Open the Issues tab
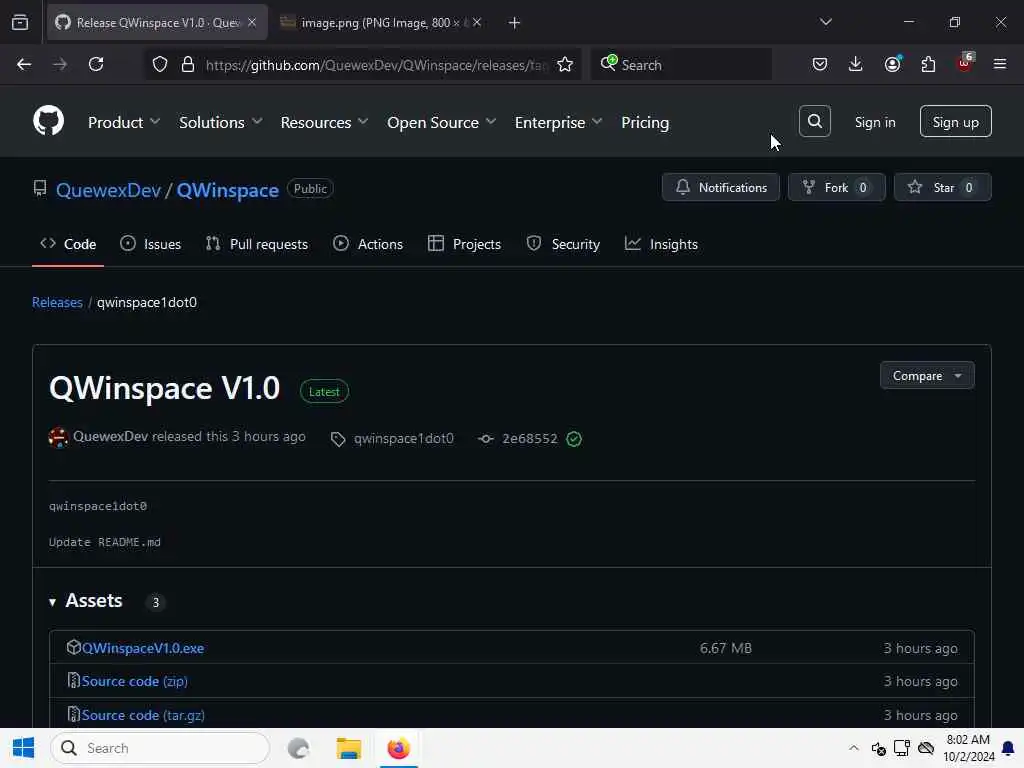The image size is (1024, 768). [151, 244]
